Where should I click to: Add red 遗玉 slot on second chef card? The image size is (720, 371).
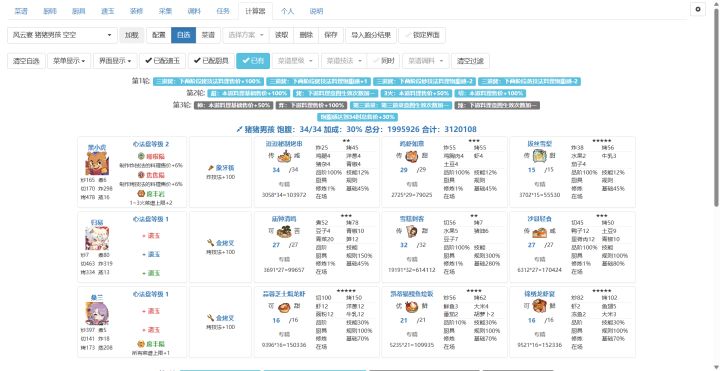pyautogui.click(x=151, y=236)
